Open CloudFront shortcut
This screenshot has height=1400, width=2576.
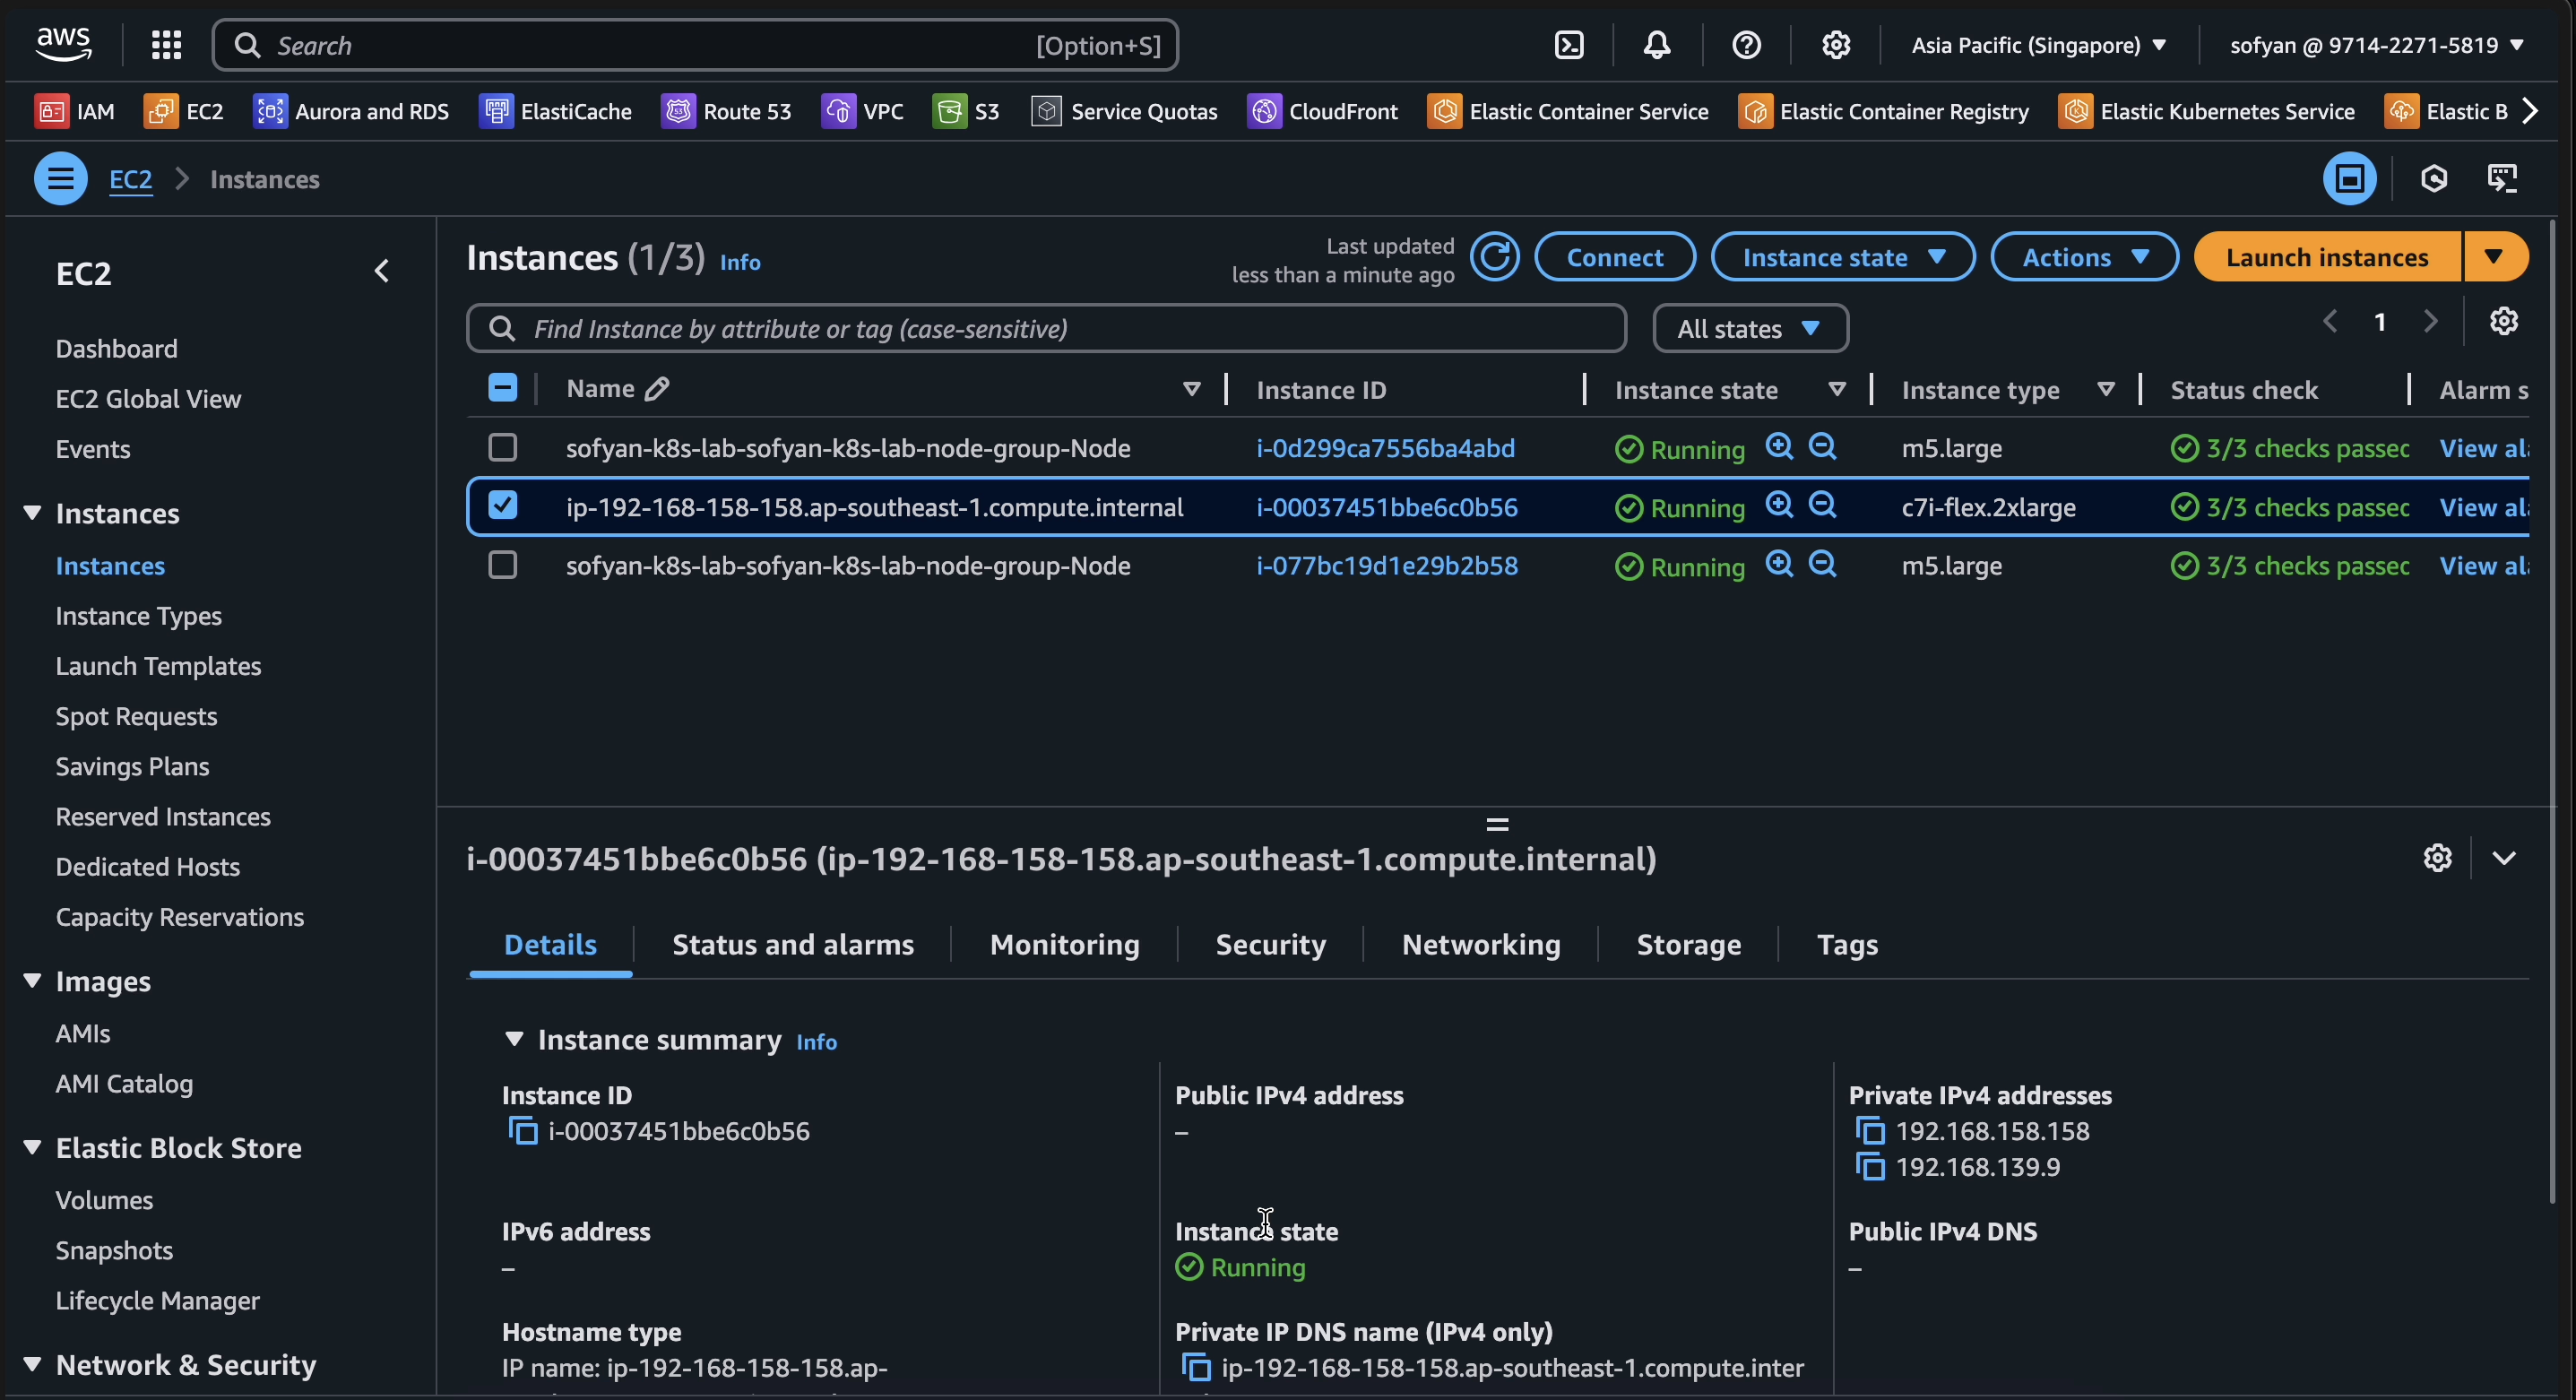(1323, 111)
